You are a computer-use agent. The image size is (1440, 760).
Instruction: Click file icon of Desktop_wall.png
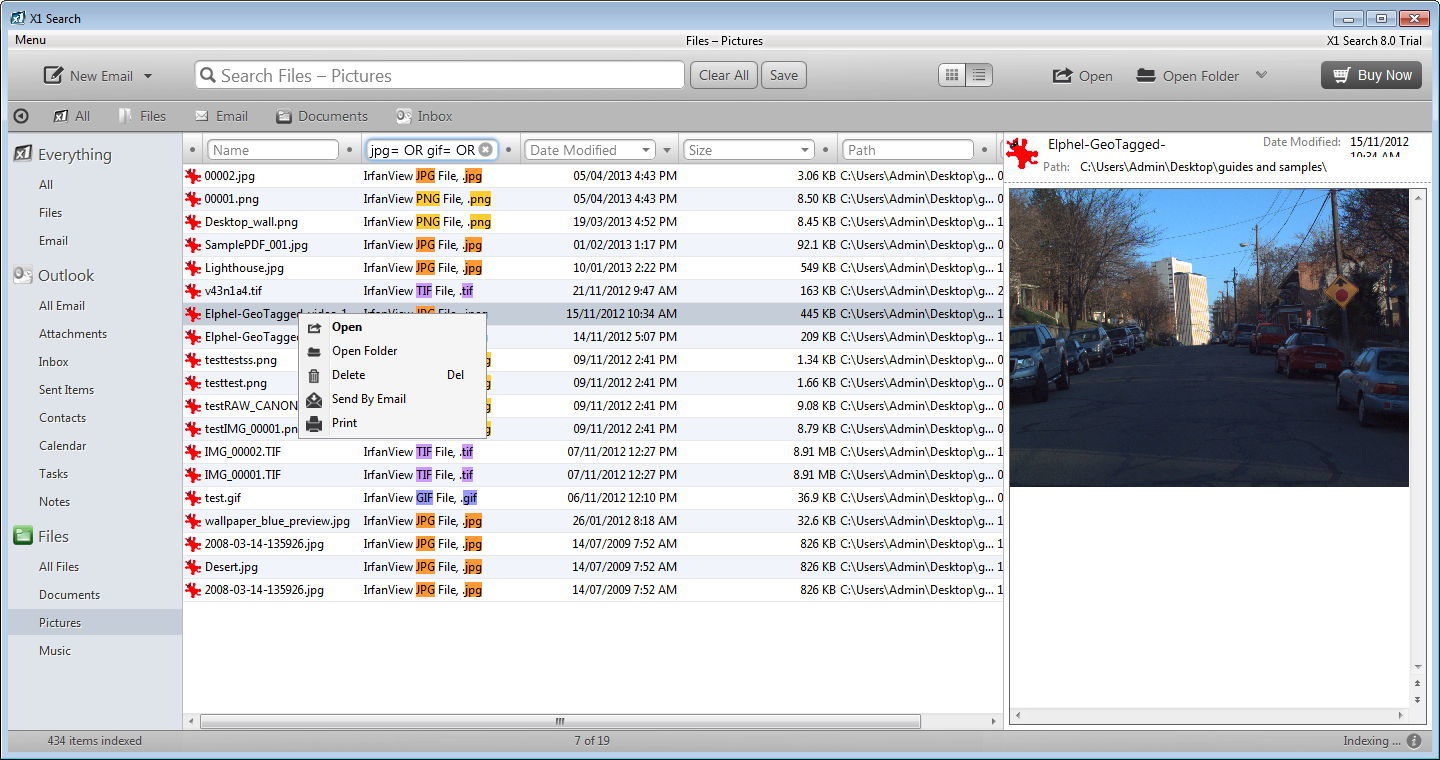(193, 222)
